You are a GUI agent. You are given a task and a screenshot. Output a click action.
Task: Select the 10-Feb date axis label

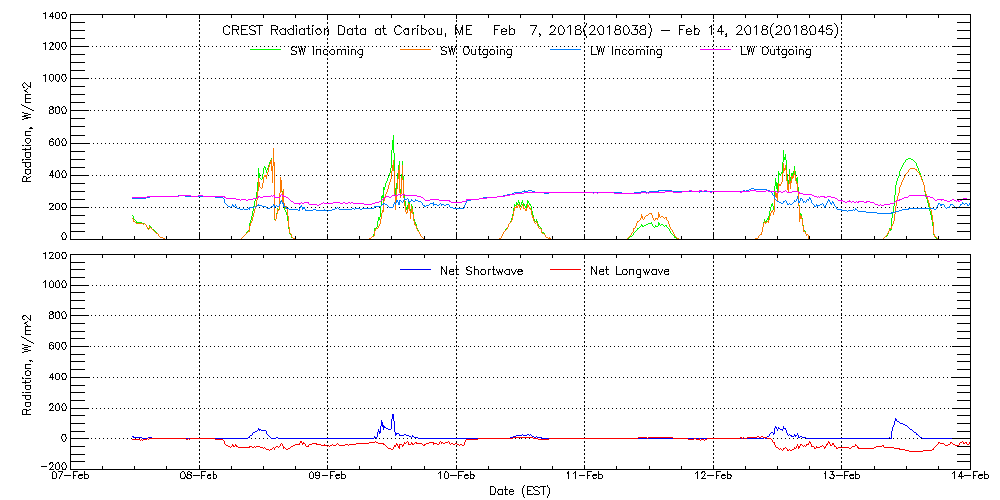click(456, 476)
